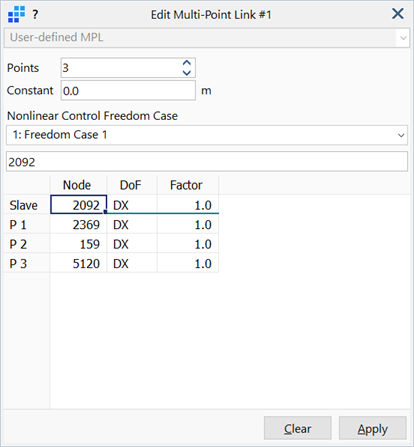Screen dimensions: 414x447
Task: Decrease Points with the down arrow
Action: point(187,73)
